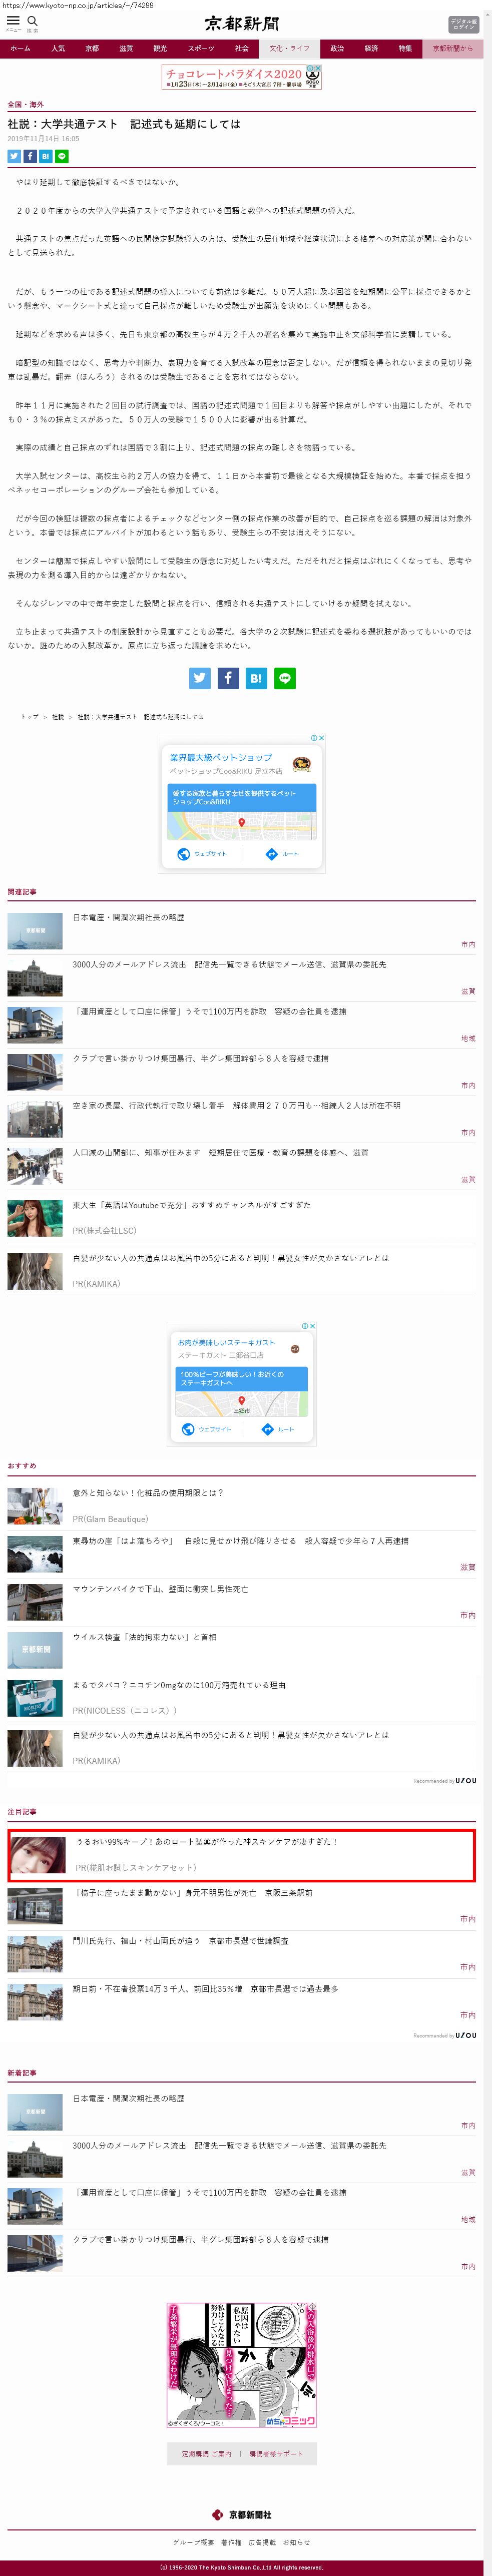Open the 政治 navigation tab

(337, 48)
